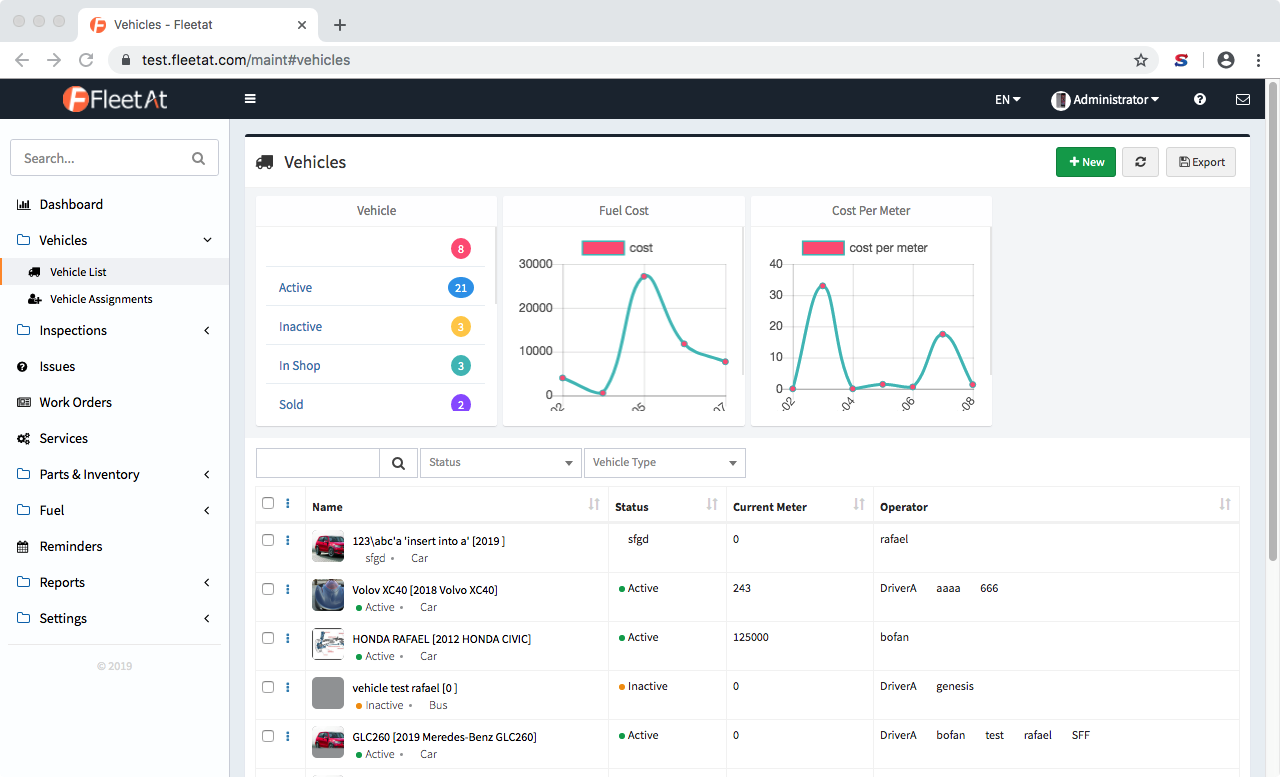Toggle the select-all rows checkbox

pyautogui.click(x=268, y=503)
